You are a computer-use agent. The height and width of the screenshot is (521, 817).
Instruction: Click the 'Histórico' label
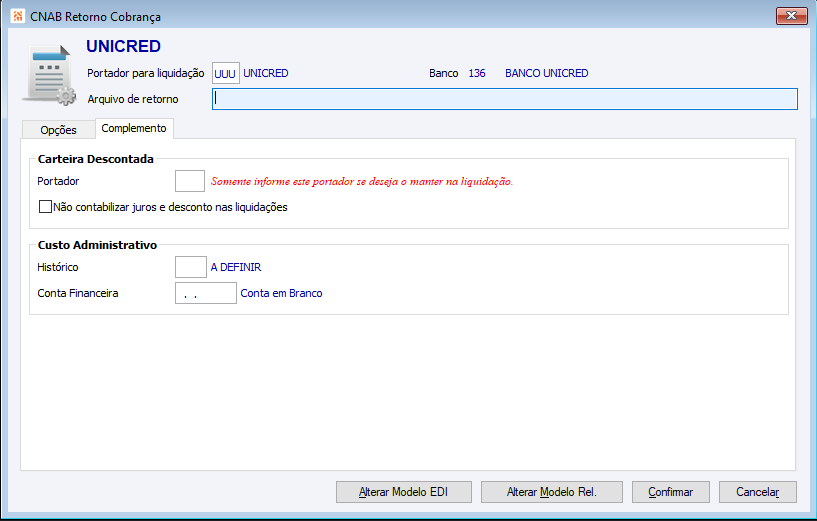coord(58,267)
